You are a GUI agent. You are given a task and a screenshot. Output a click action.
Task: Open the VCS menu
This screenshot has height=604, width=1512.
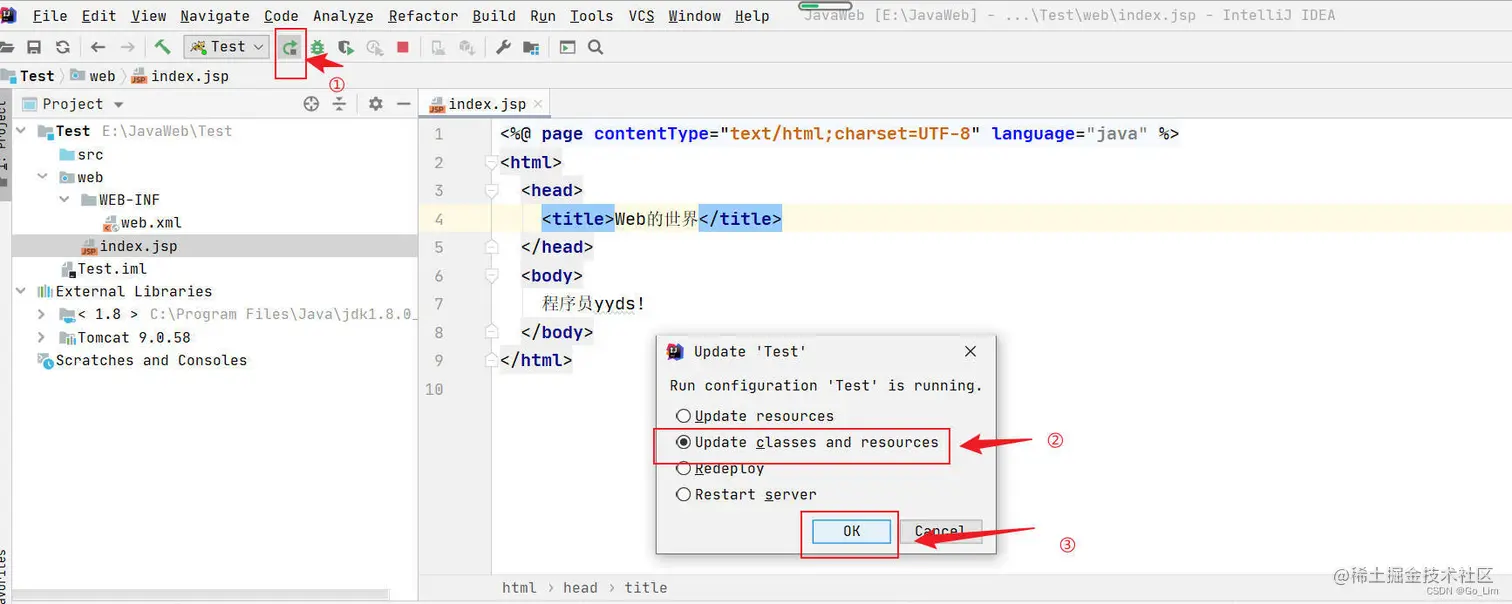point(641,16)
